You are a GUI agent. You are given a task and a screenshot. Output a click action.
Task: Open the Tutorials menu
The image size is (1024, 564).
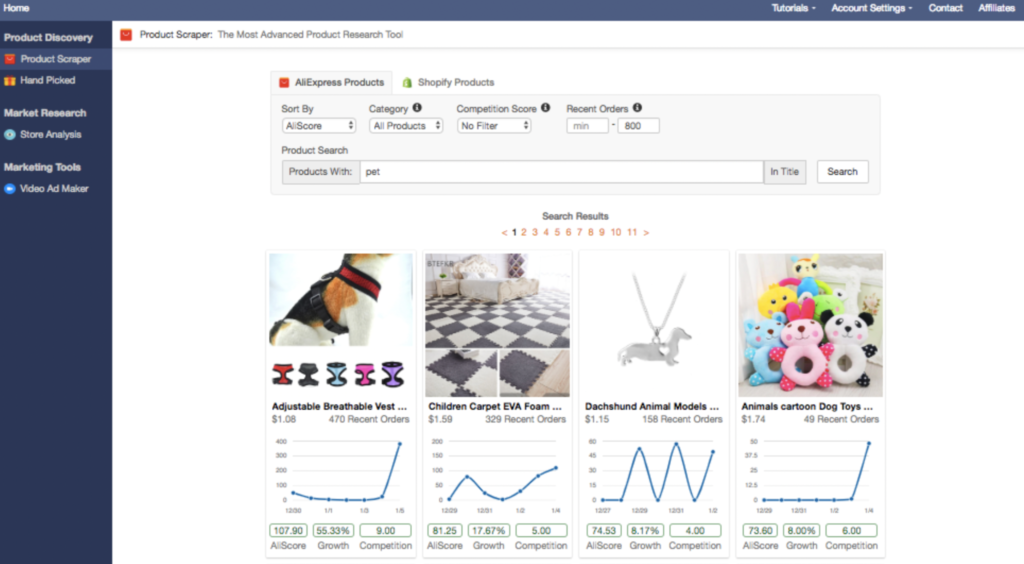coord(792,8)
